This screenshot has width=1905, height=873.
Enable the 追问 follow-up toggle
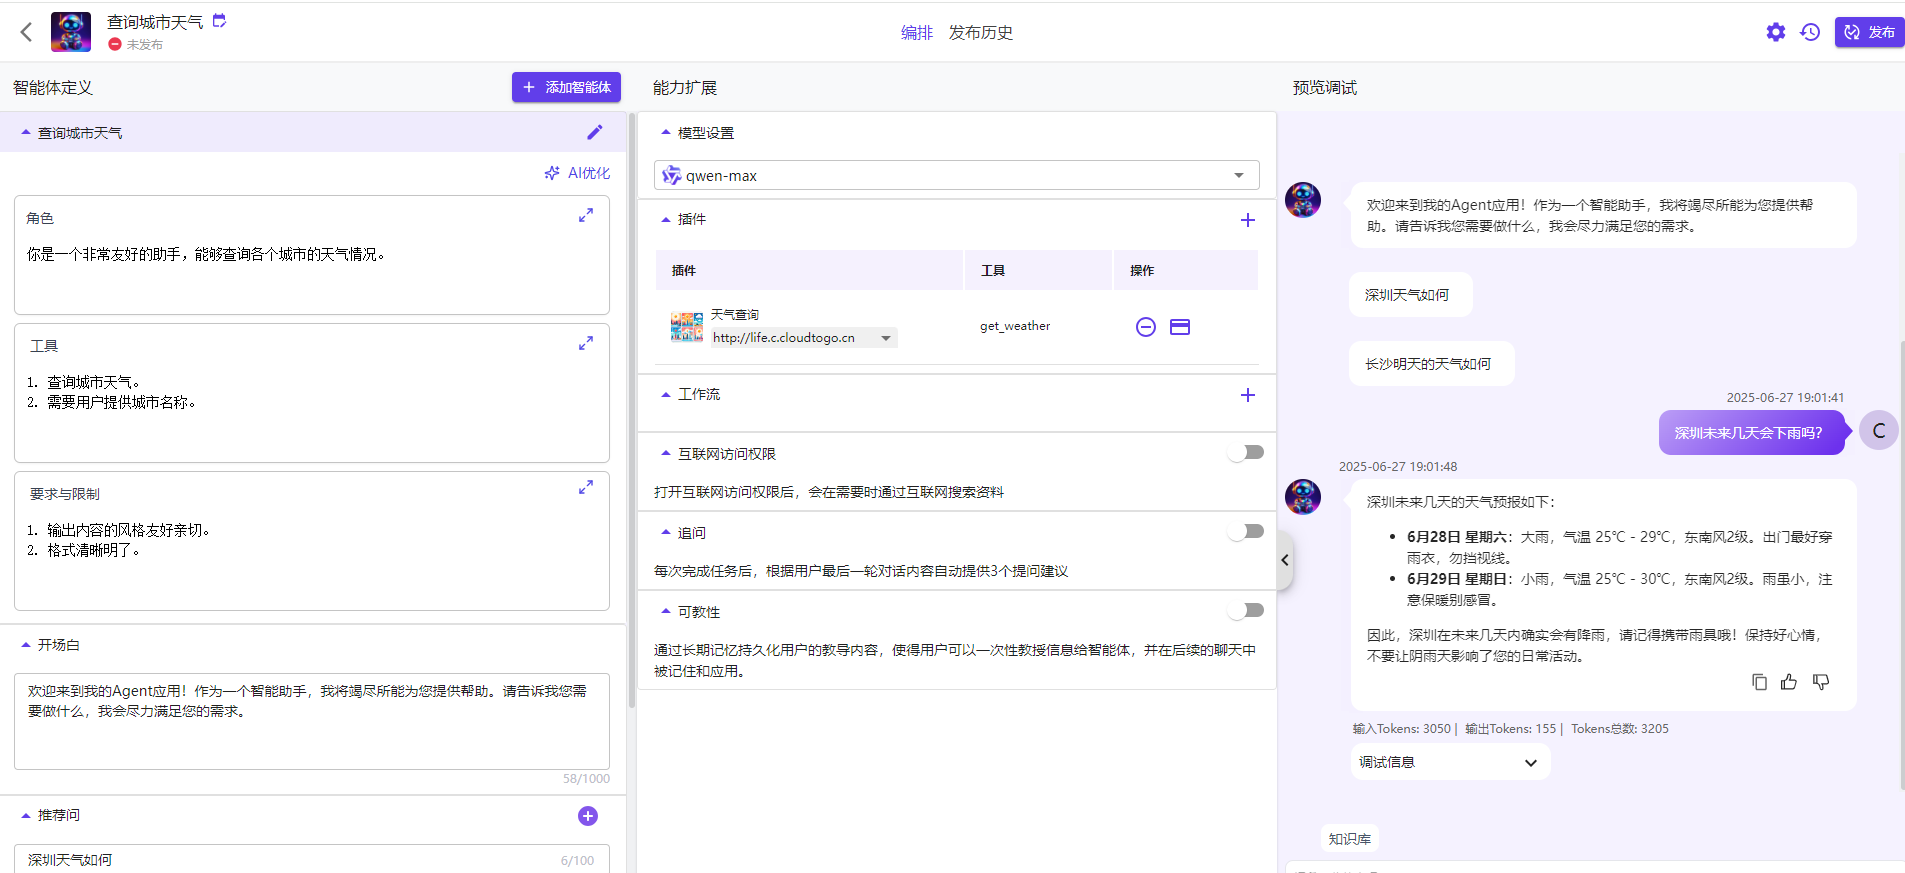click(x=1246, y=531)
